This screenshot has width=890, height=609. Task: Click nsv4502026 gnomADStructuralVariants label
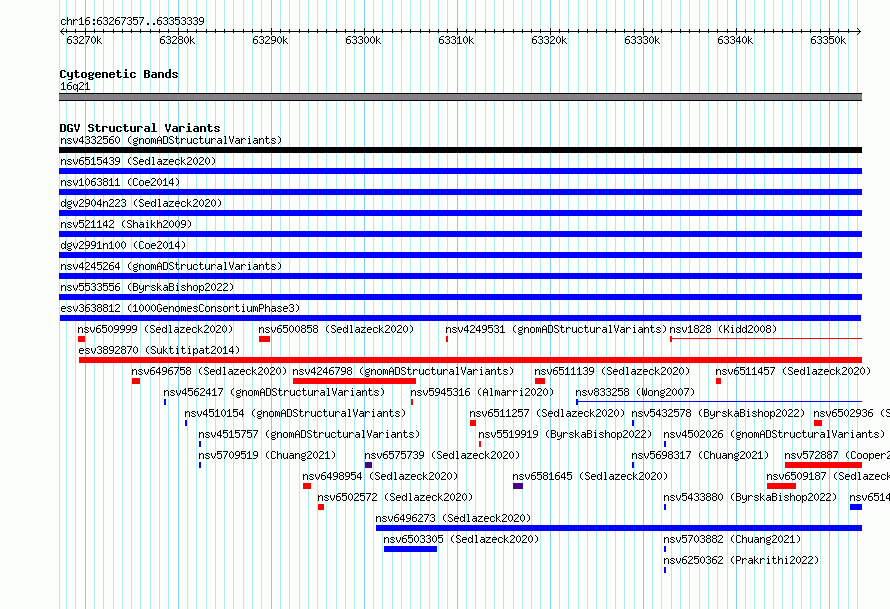(x=774, y=434)
